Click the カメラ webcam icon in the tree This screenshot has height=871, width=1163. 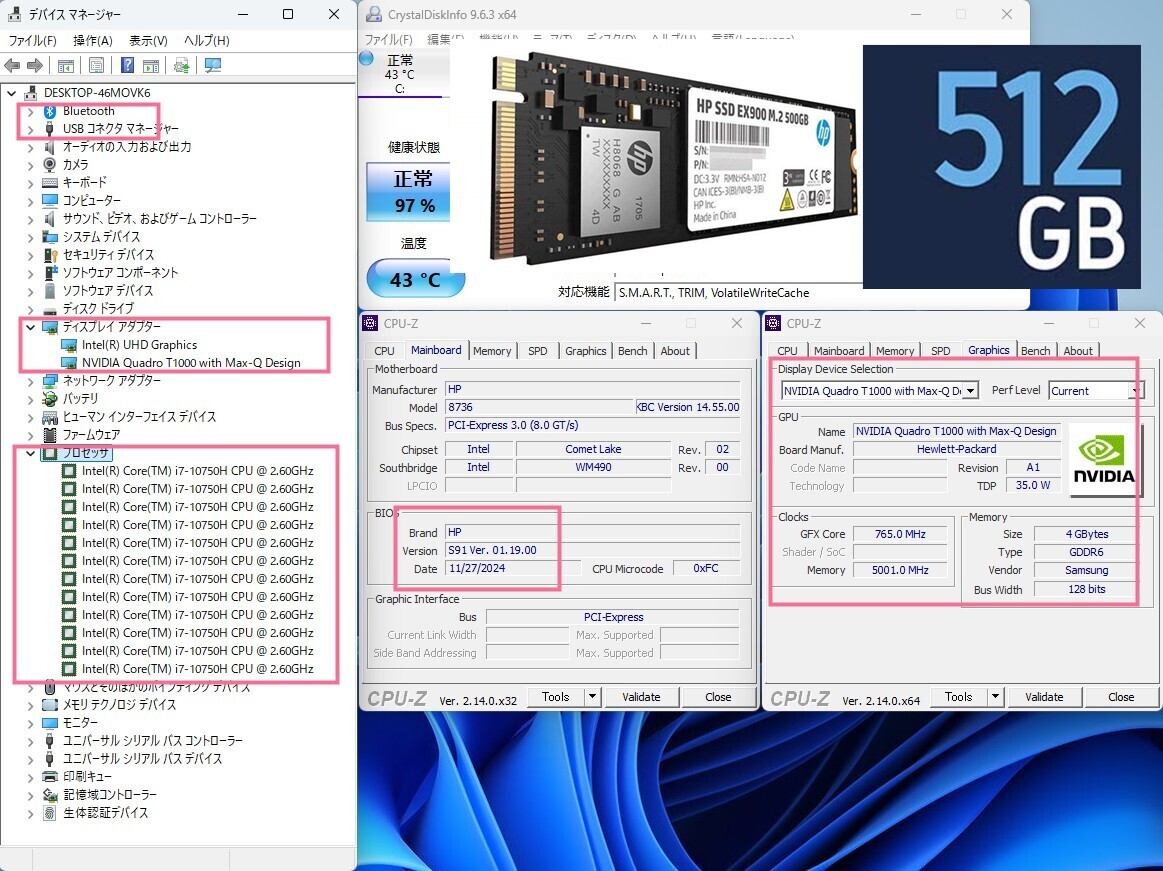[50, 165]
